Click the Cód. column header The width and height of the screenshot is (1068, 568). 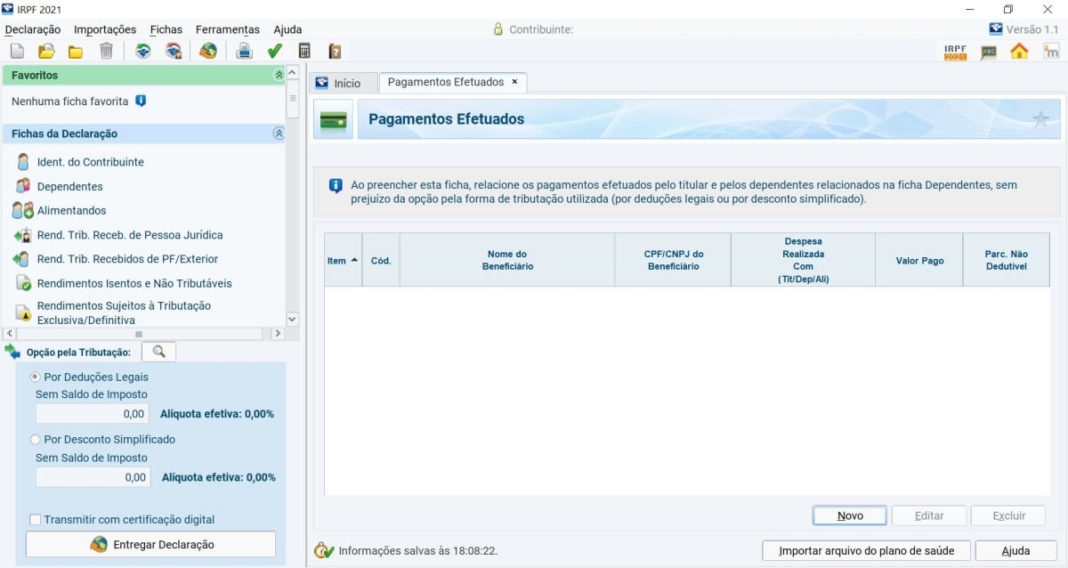click(x=381, y=260)
